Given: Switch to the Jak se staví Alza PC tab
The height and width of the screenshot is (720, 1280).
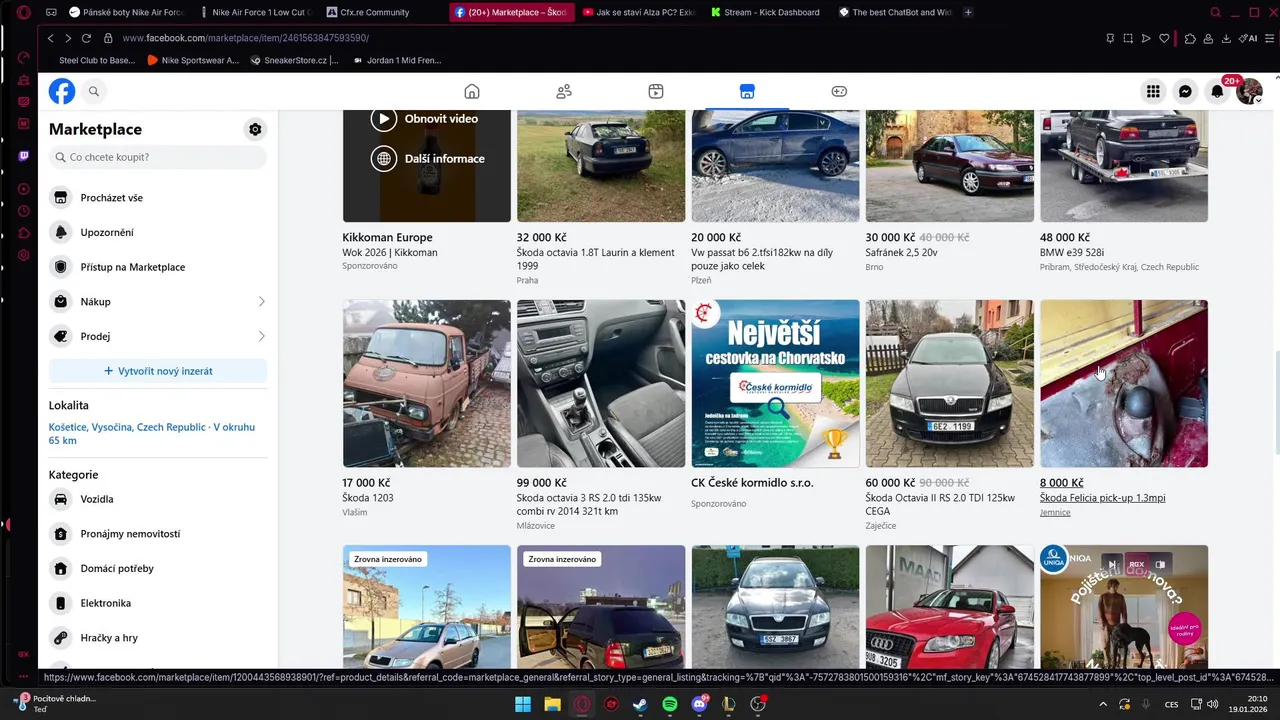Looking at the screenshot, I should (640, 12).
